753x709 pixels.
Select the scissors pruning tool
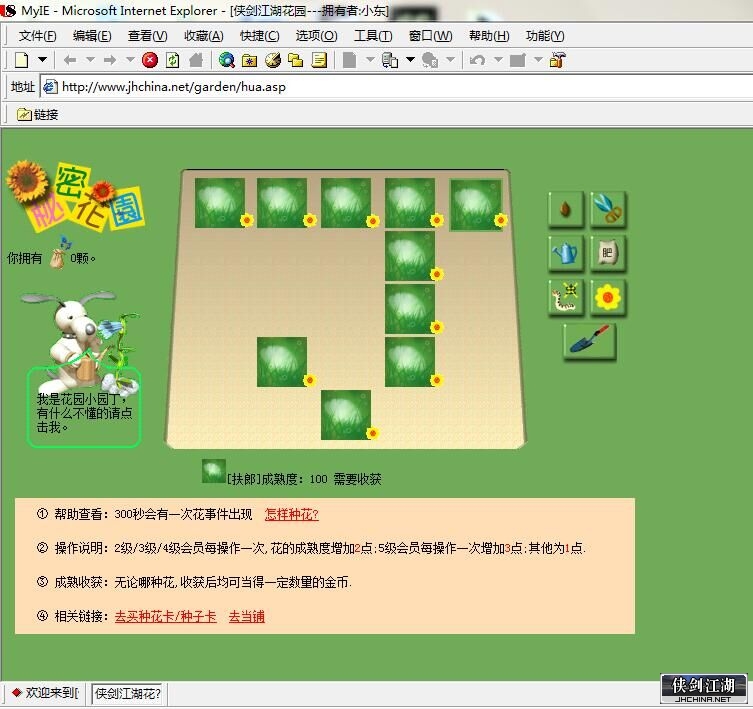coord(608,209)
